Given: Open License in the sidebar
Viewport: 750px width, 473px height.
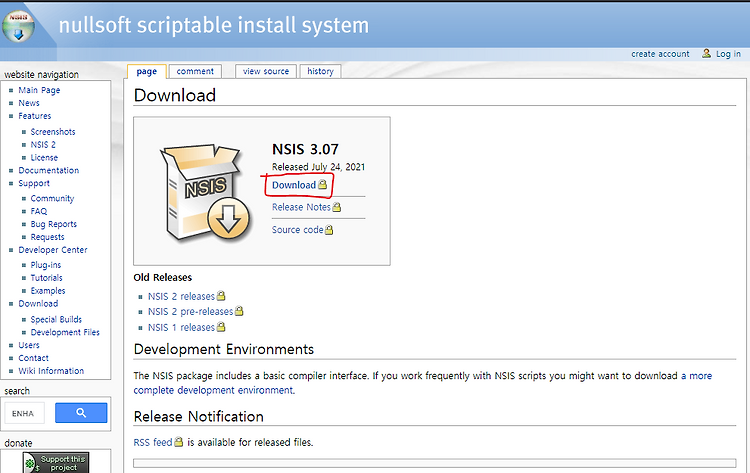Looking at the screenshot, I should (44, 157).
